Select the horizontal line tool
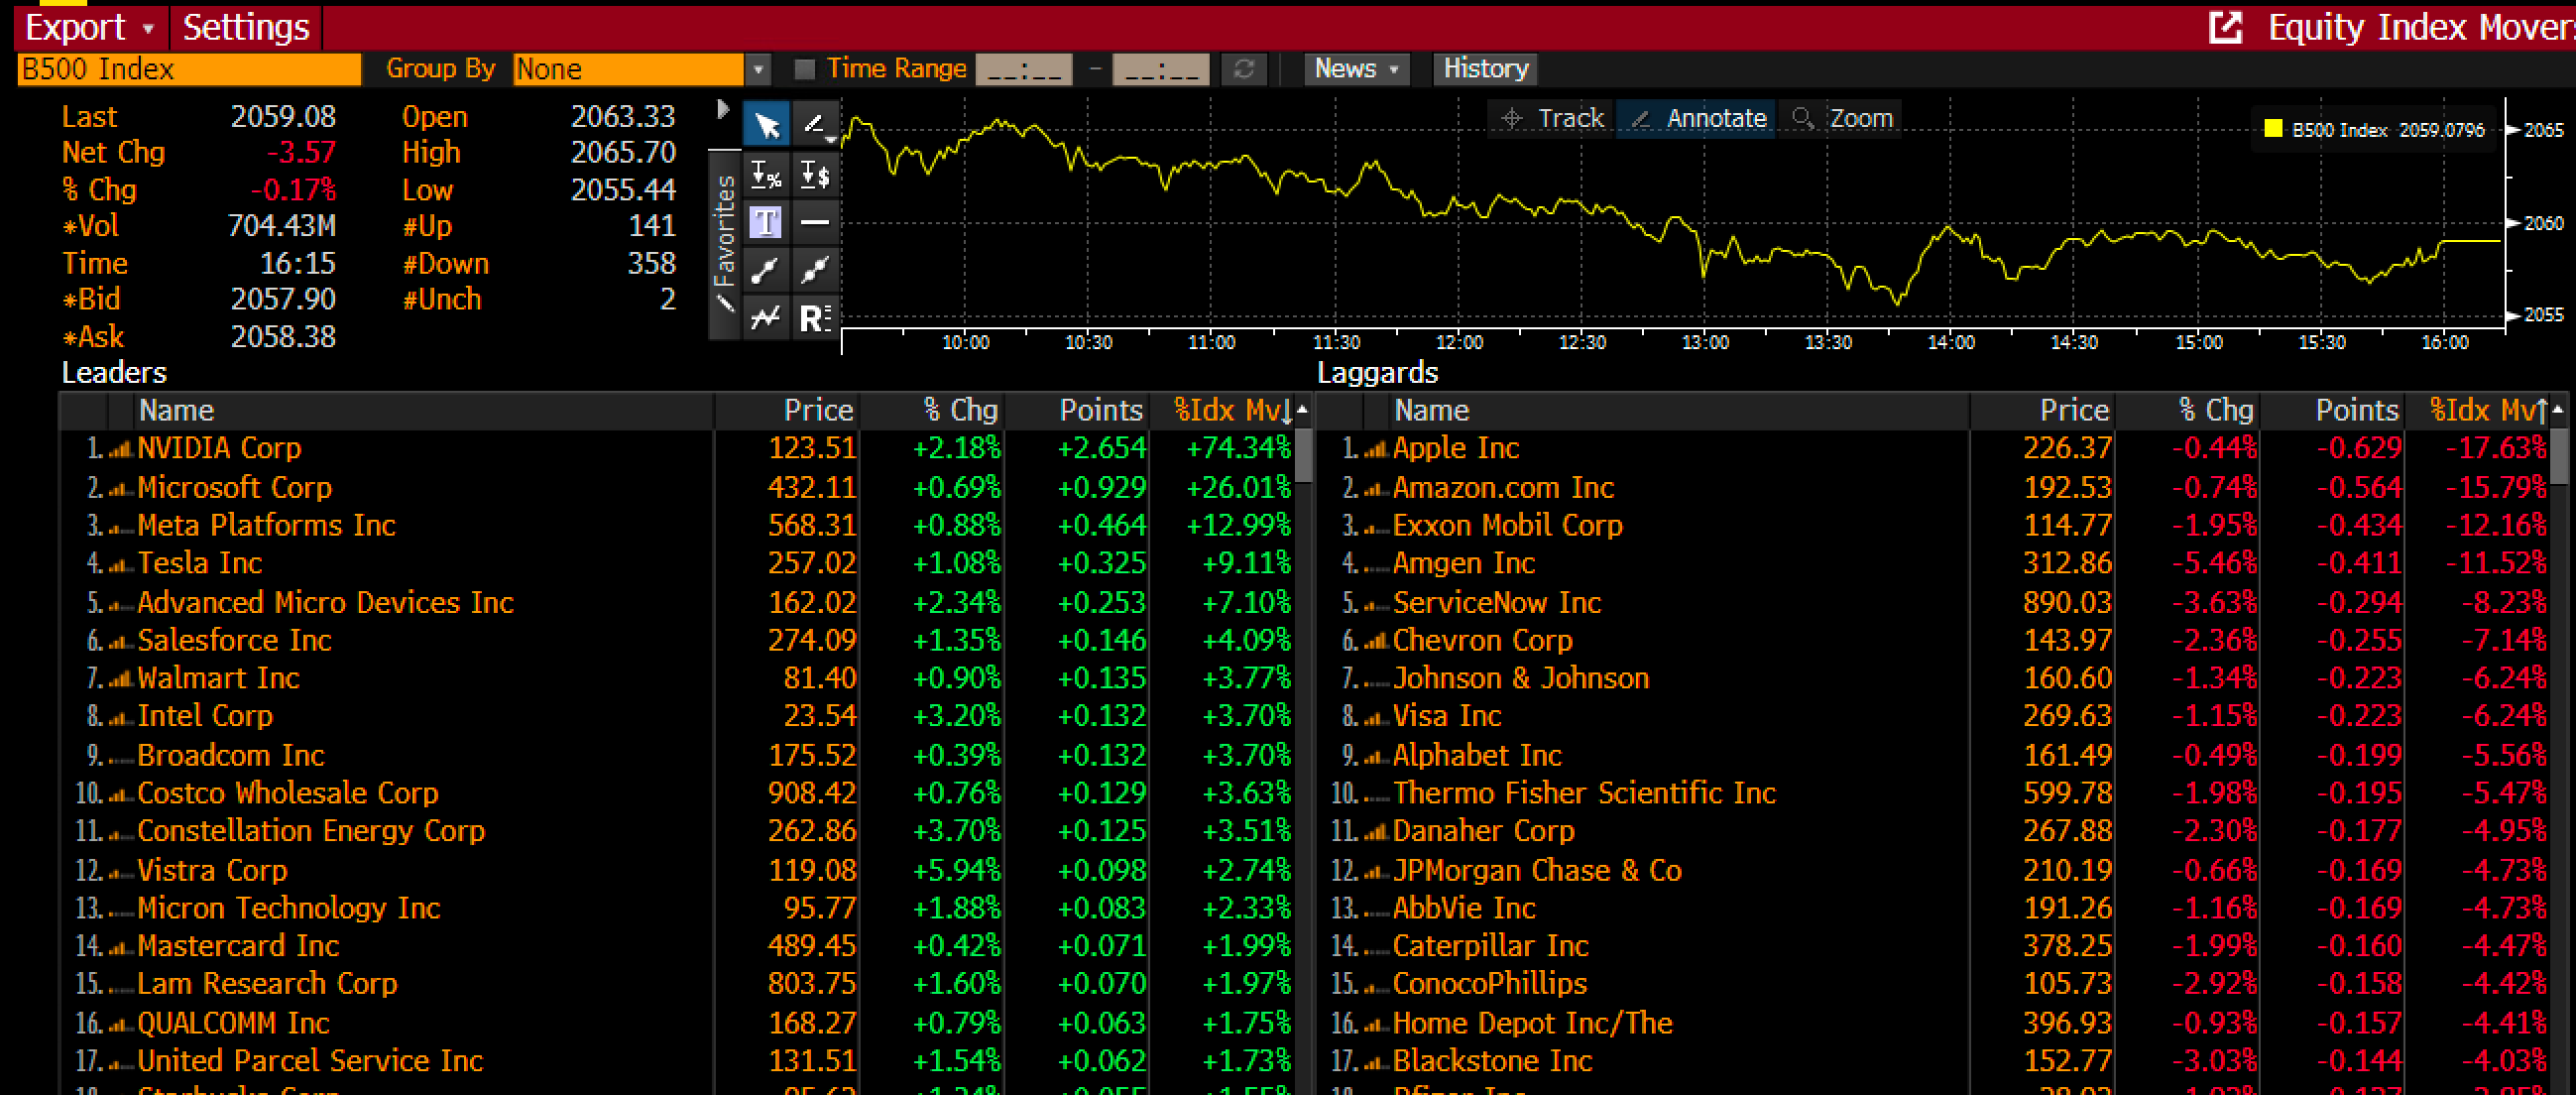The height and width of the screenshot is (1095, 2576). (816, 222)
